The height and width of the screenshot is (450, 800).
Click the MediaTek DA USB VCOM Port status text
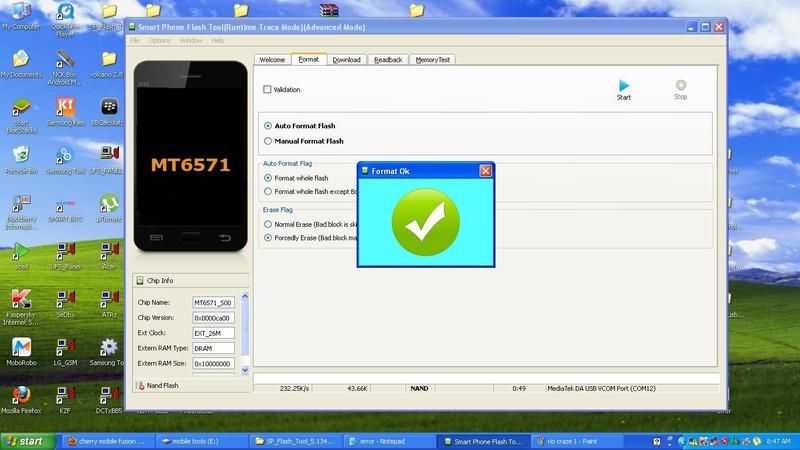(x=601, y=388)
